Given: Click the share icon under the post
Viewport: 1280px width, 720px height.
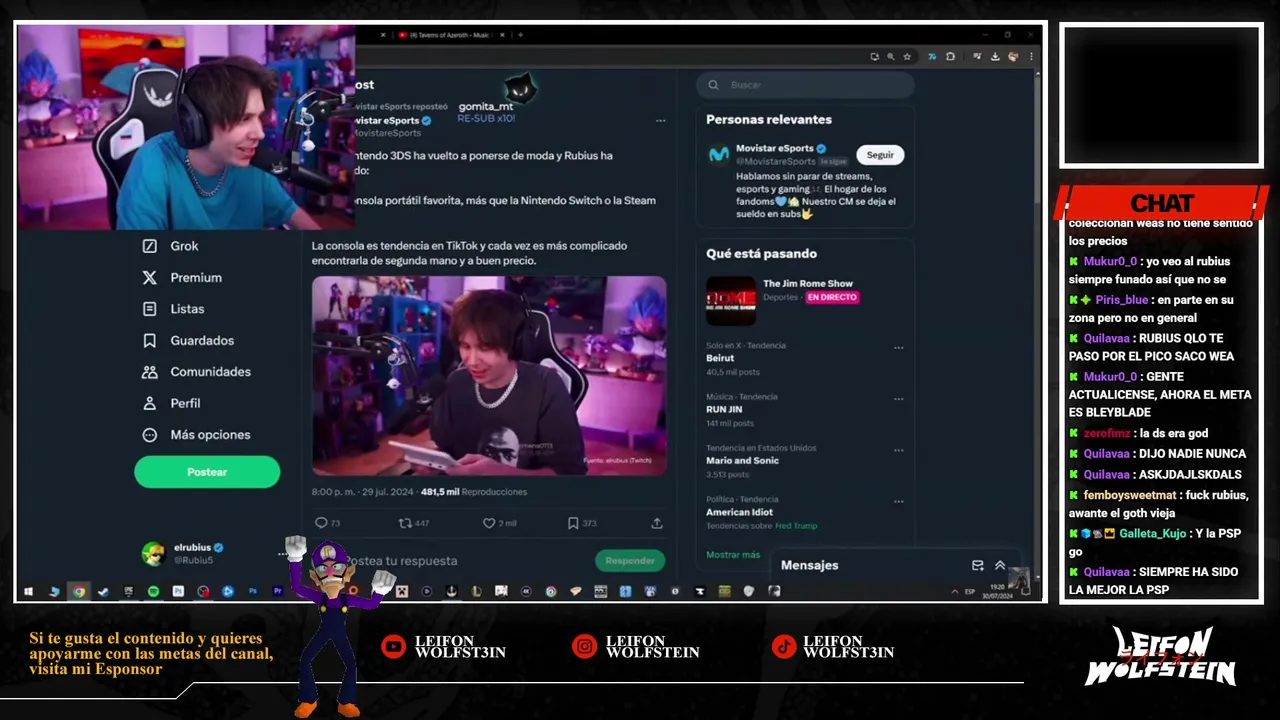Looking at the screenshot, I should [657, 523].
